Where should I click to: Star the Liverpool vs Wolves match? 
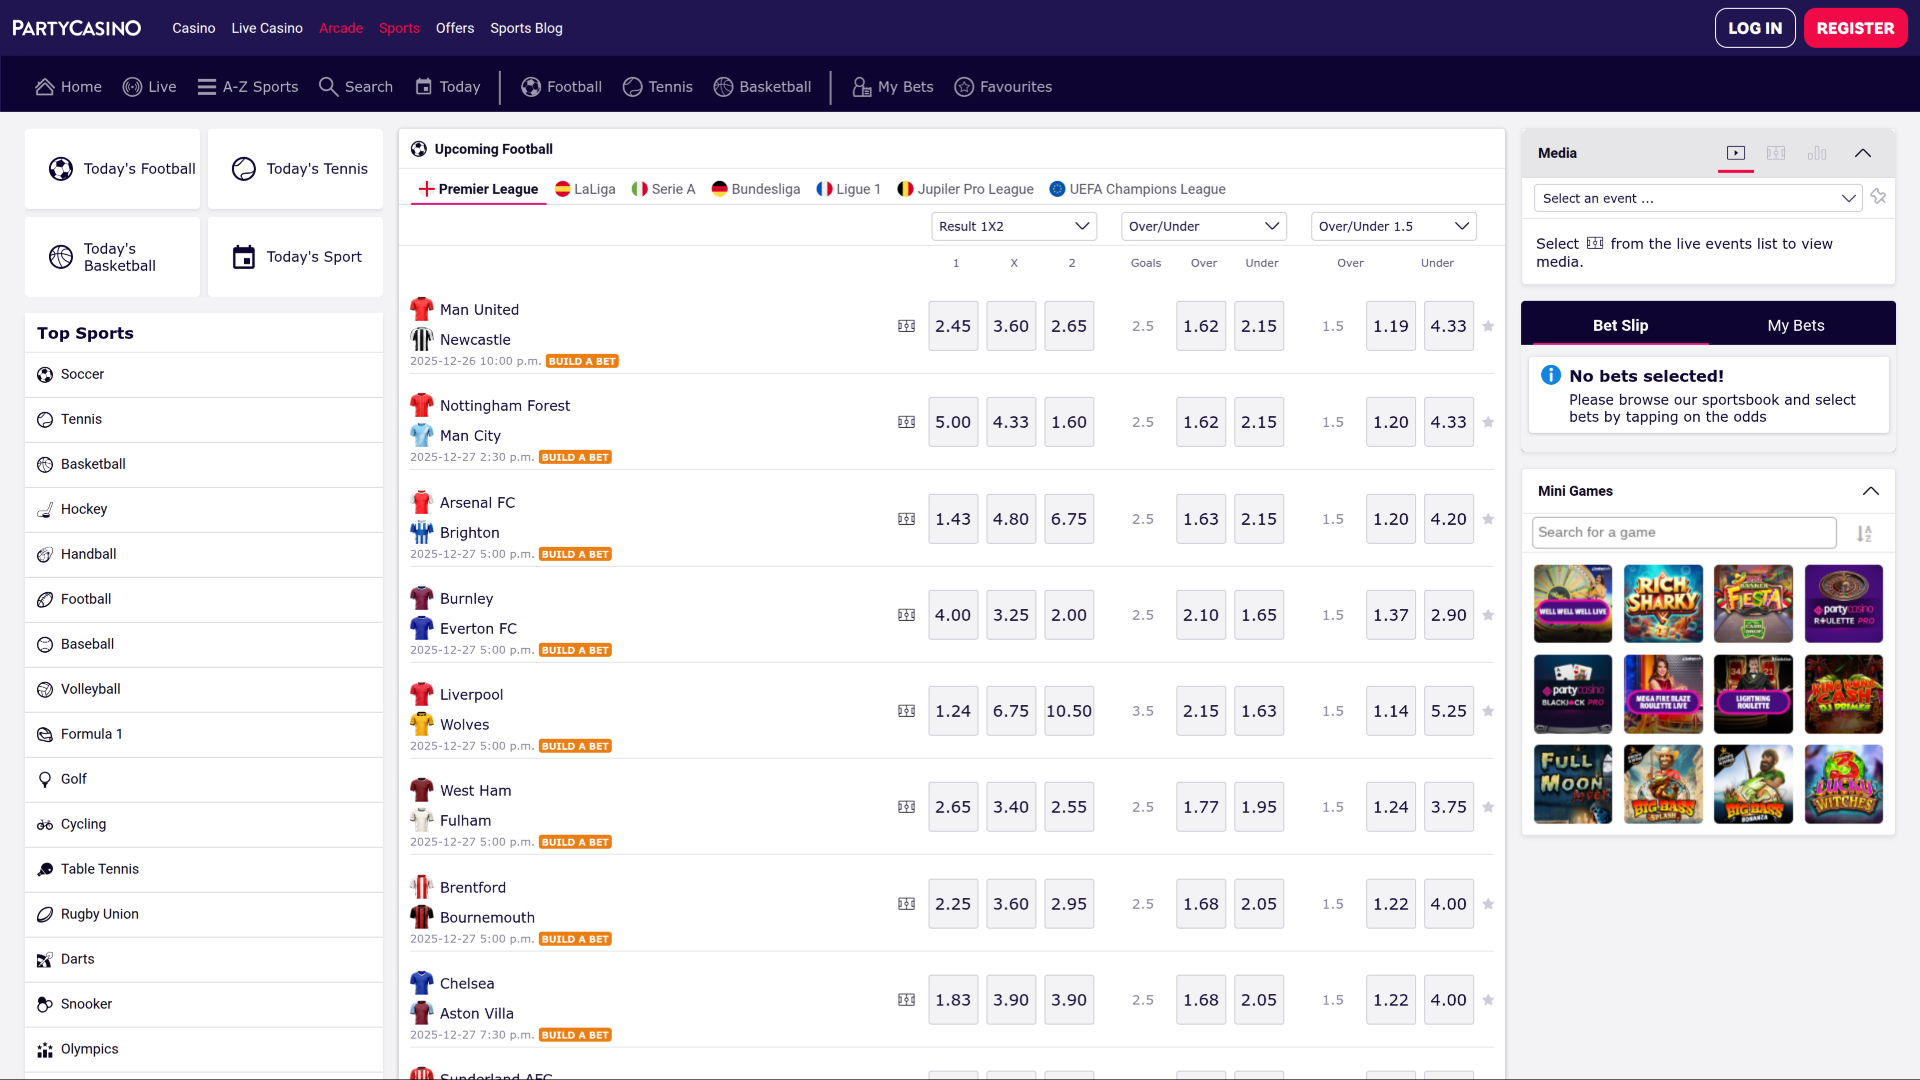click(x=1488, y=711)
